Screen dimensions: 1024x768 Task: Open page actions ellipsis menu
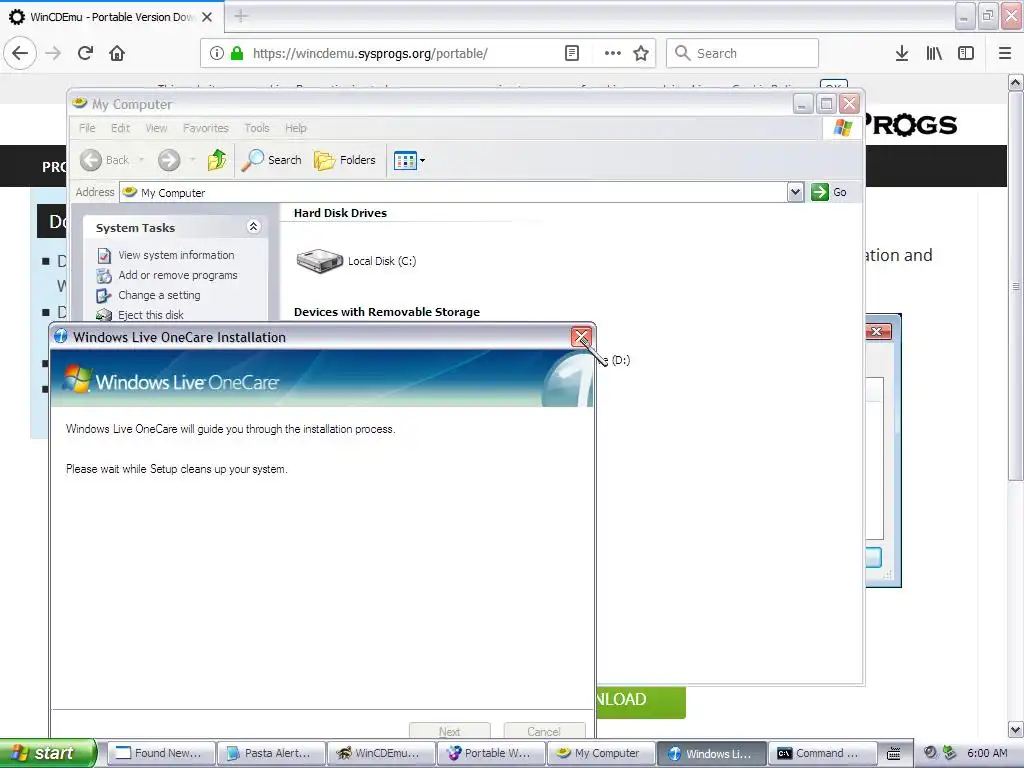tap(612, 53)
